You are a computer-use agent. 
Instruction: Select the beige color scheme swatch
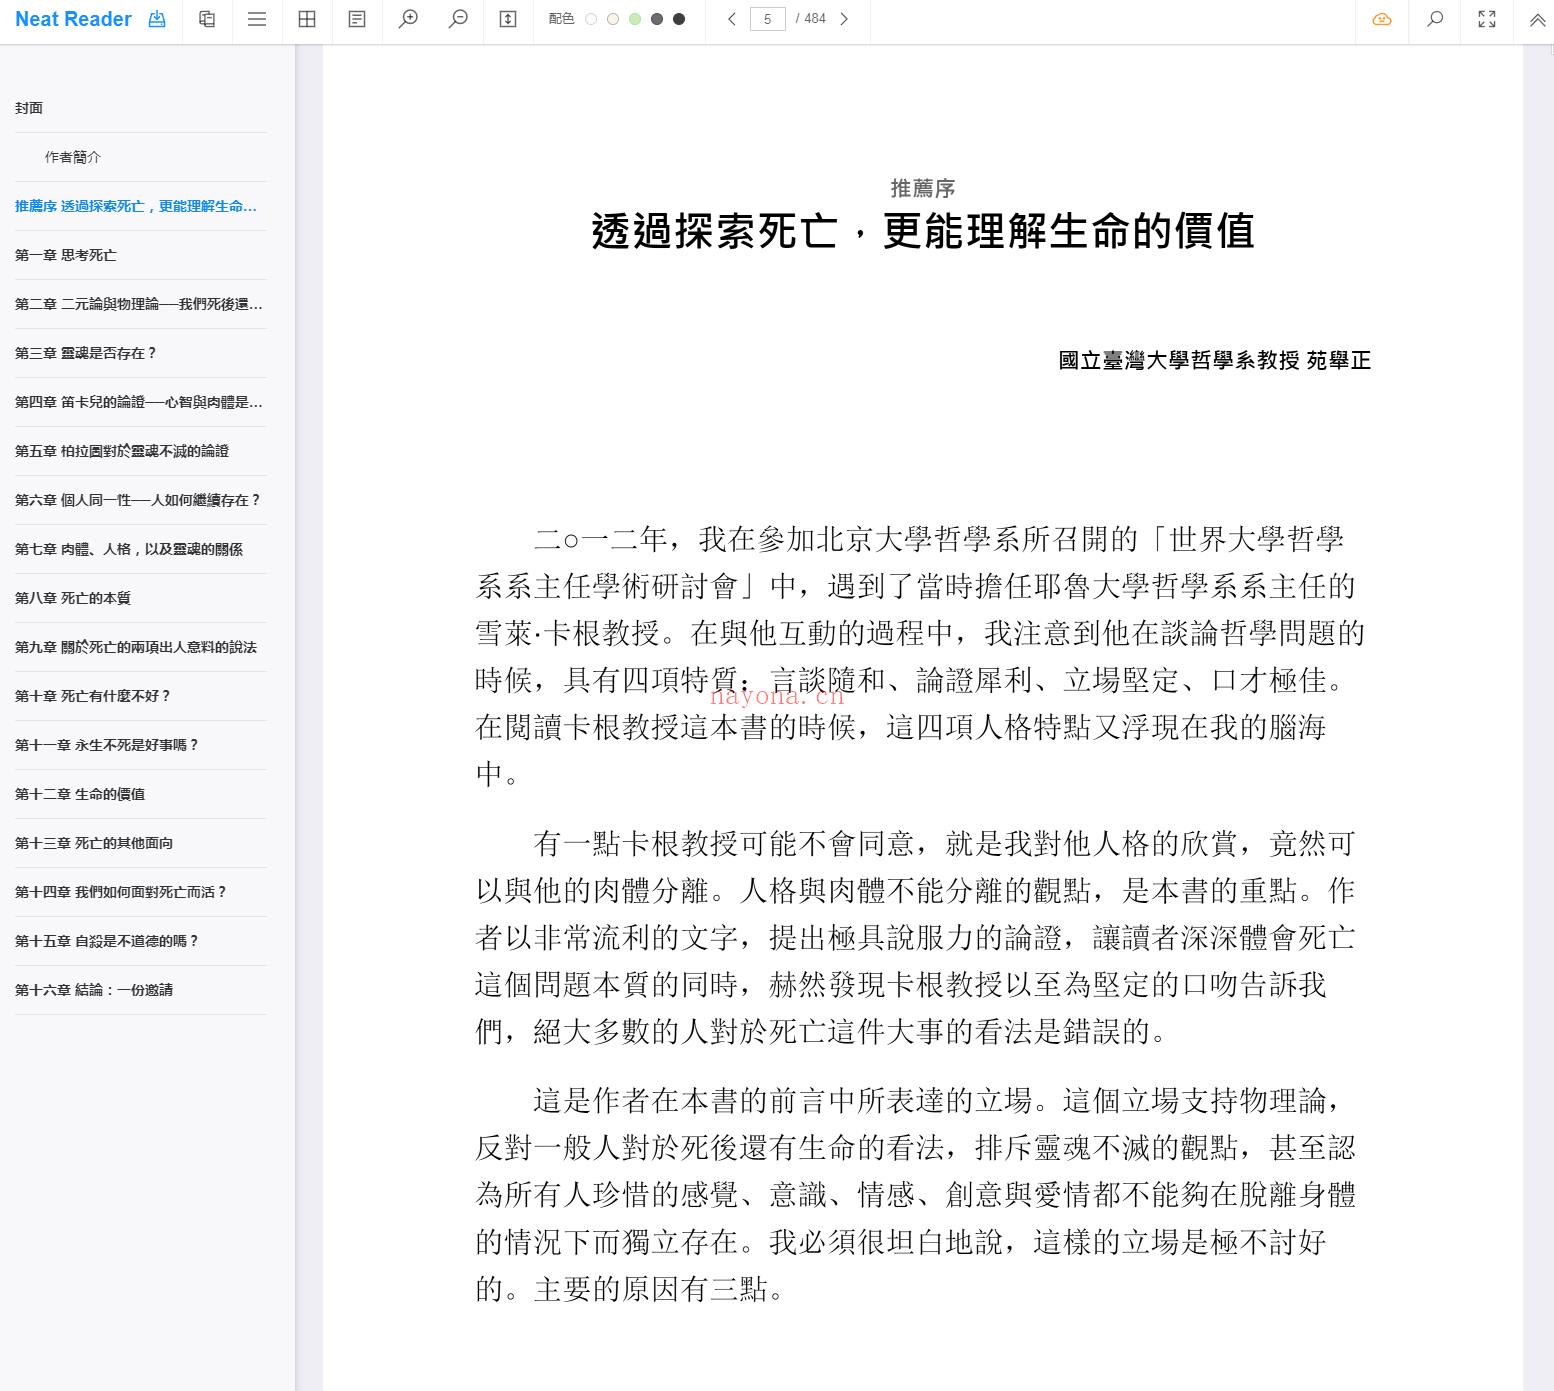[613, 19]
